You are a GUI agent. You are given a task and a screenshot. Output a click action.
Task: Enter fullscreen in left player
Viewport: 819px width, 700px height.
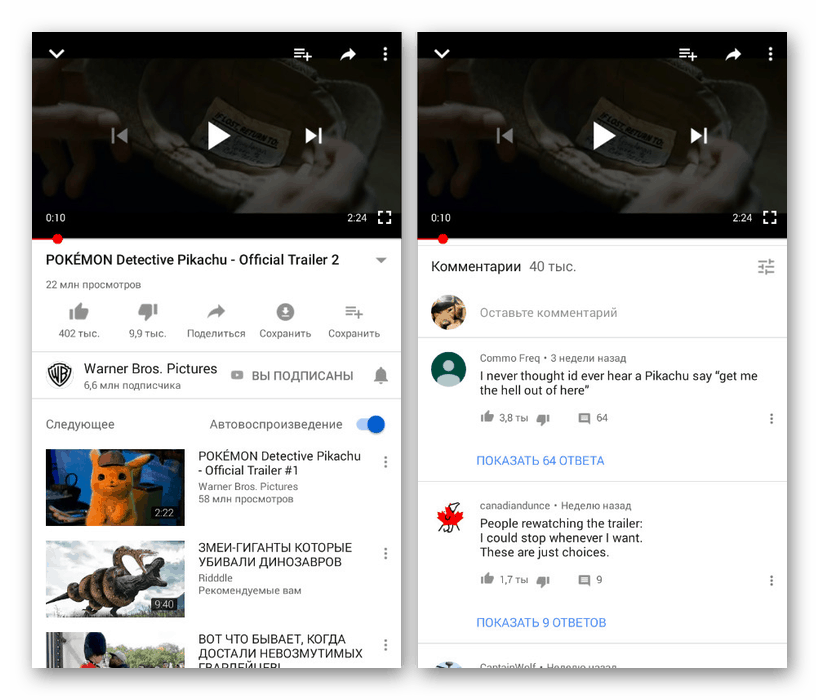click(x=384, y=218)
